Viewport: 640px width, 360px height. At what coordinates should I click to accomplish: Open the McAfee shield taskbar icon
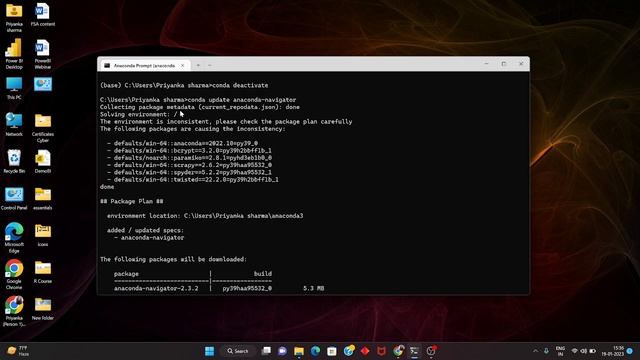(x=381, y=351)
